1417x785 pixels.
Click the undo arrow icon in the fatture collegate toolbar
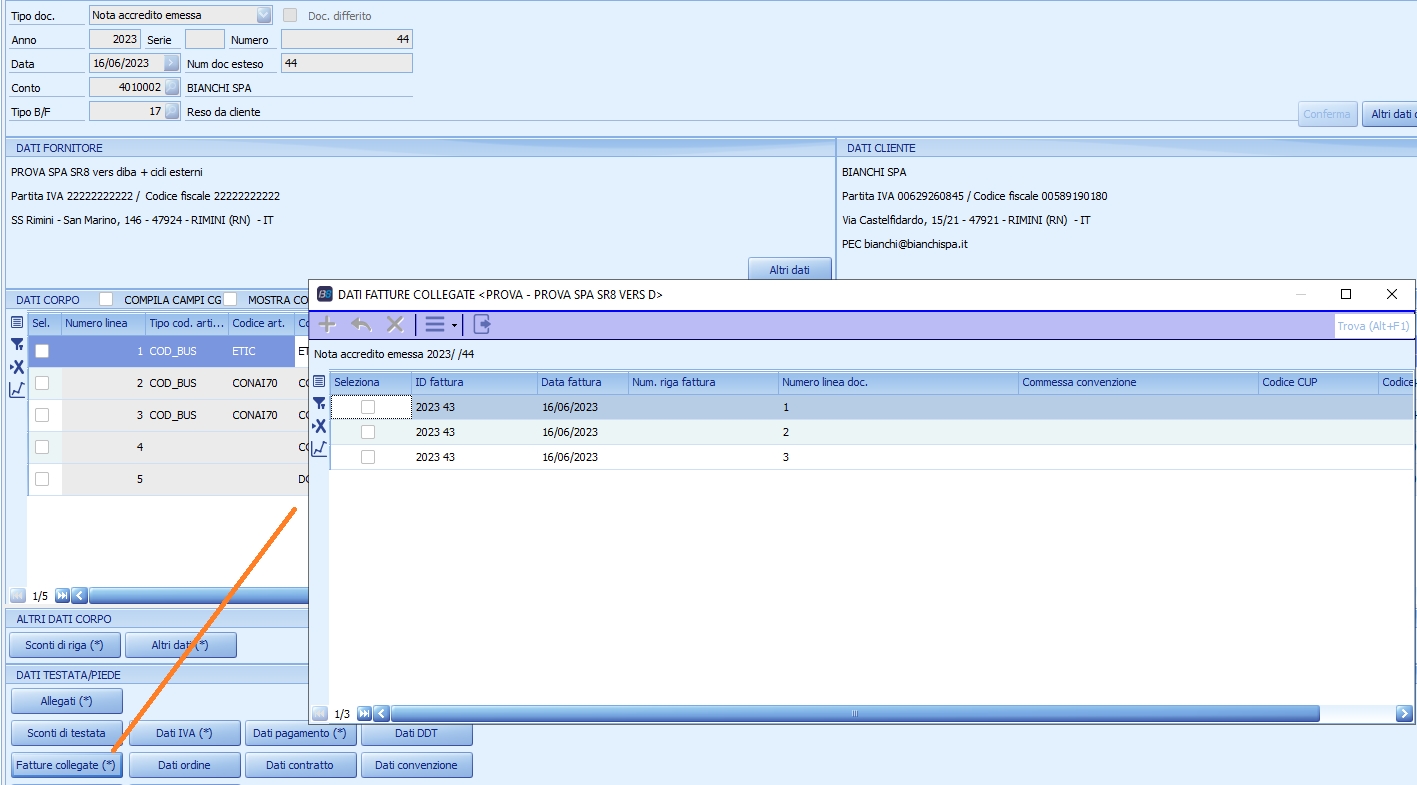pos(361,324)
